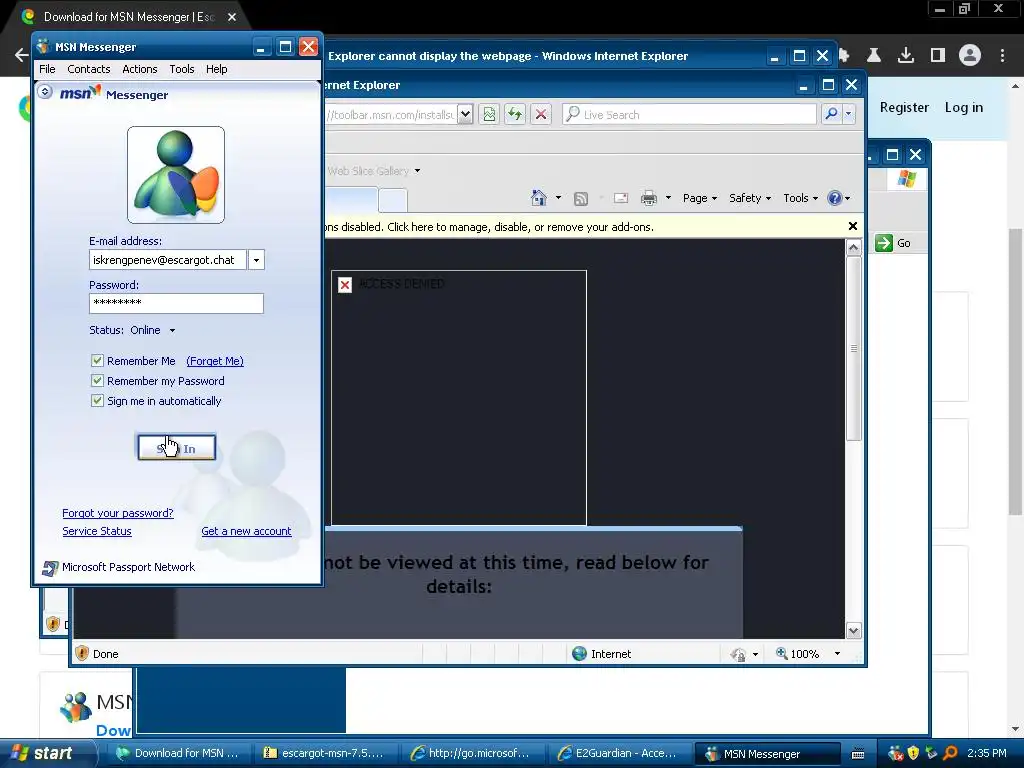The width and height of the screenshot is (1024, 768).
Task: Click the Password field
Action: point(176,303)
